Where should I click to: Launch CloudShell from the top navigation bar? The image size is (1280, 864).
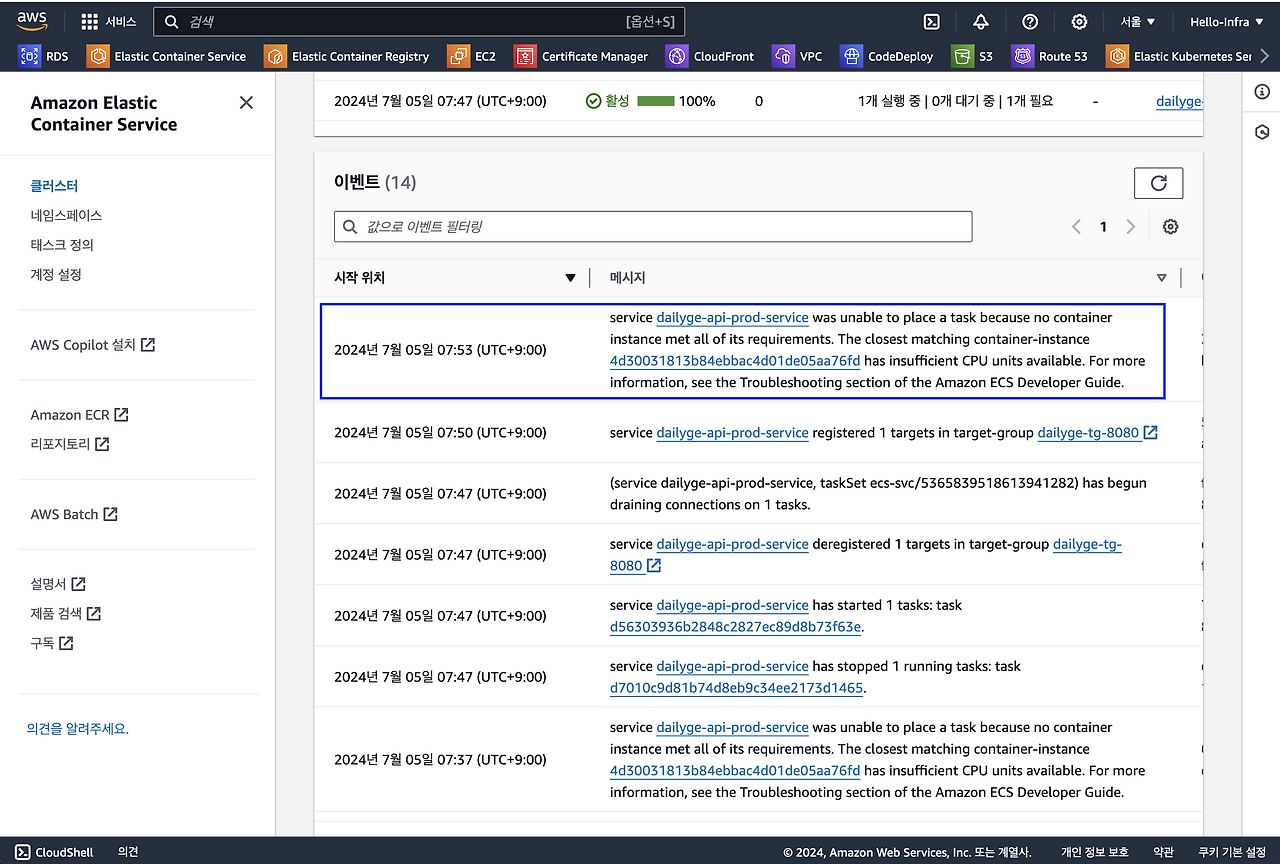930,21
